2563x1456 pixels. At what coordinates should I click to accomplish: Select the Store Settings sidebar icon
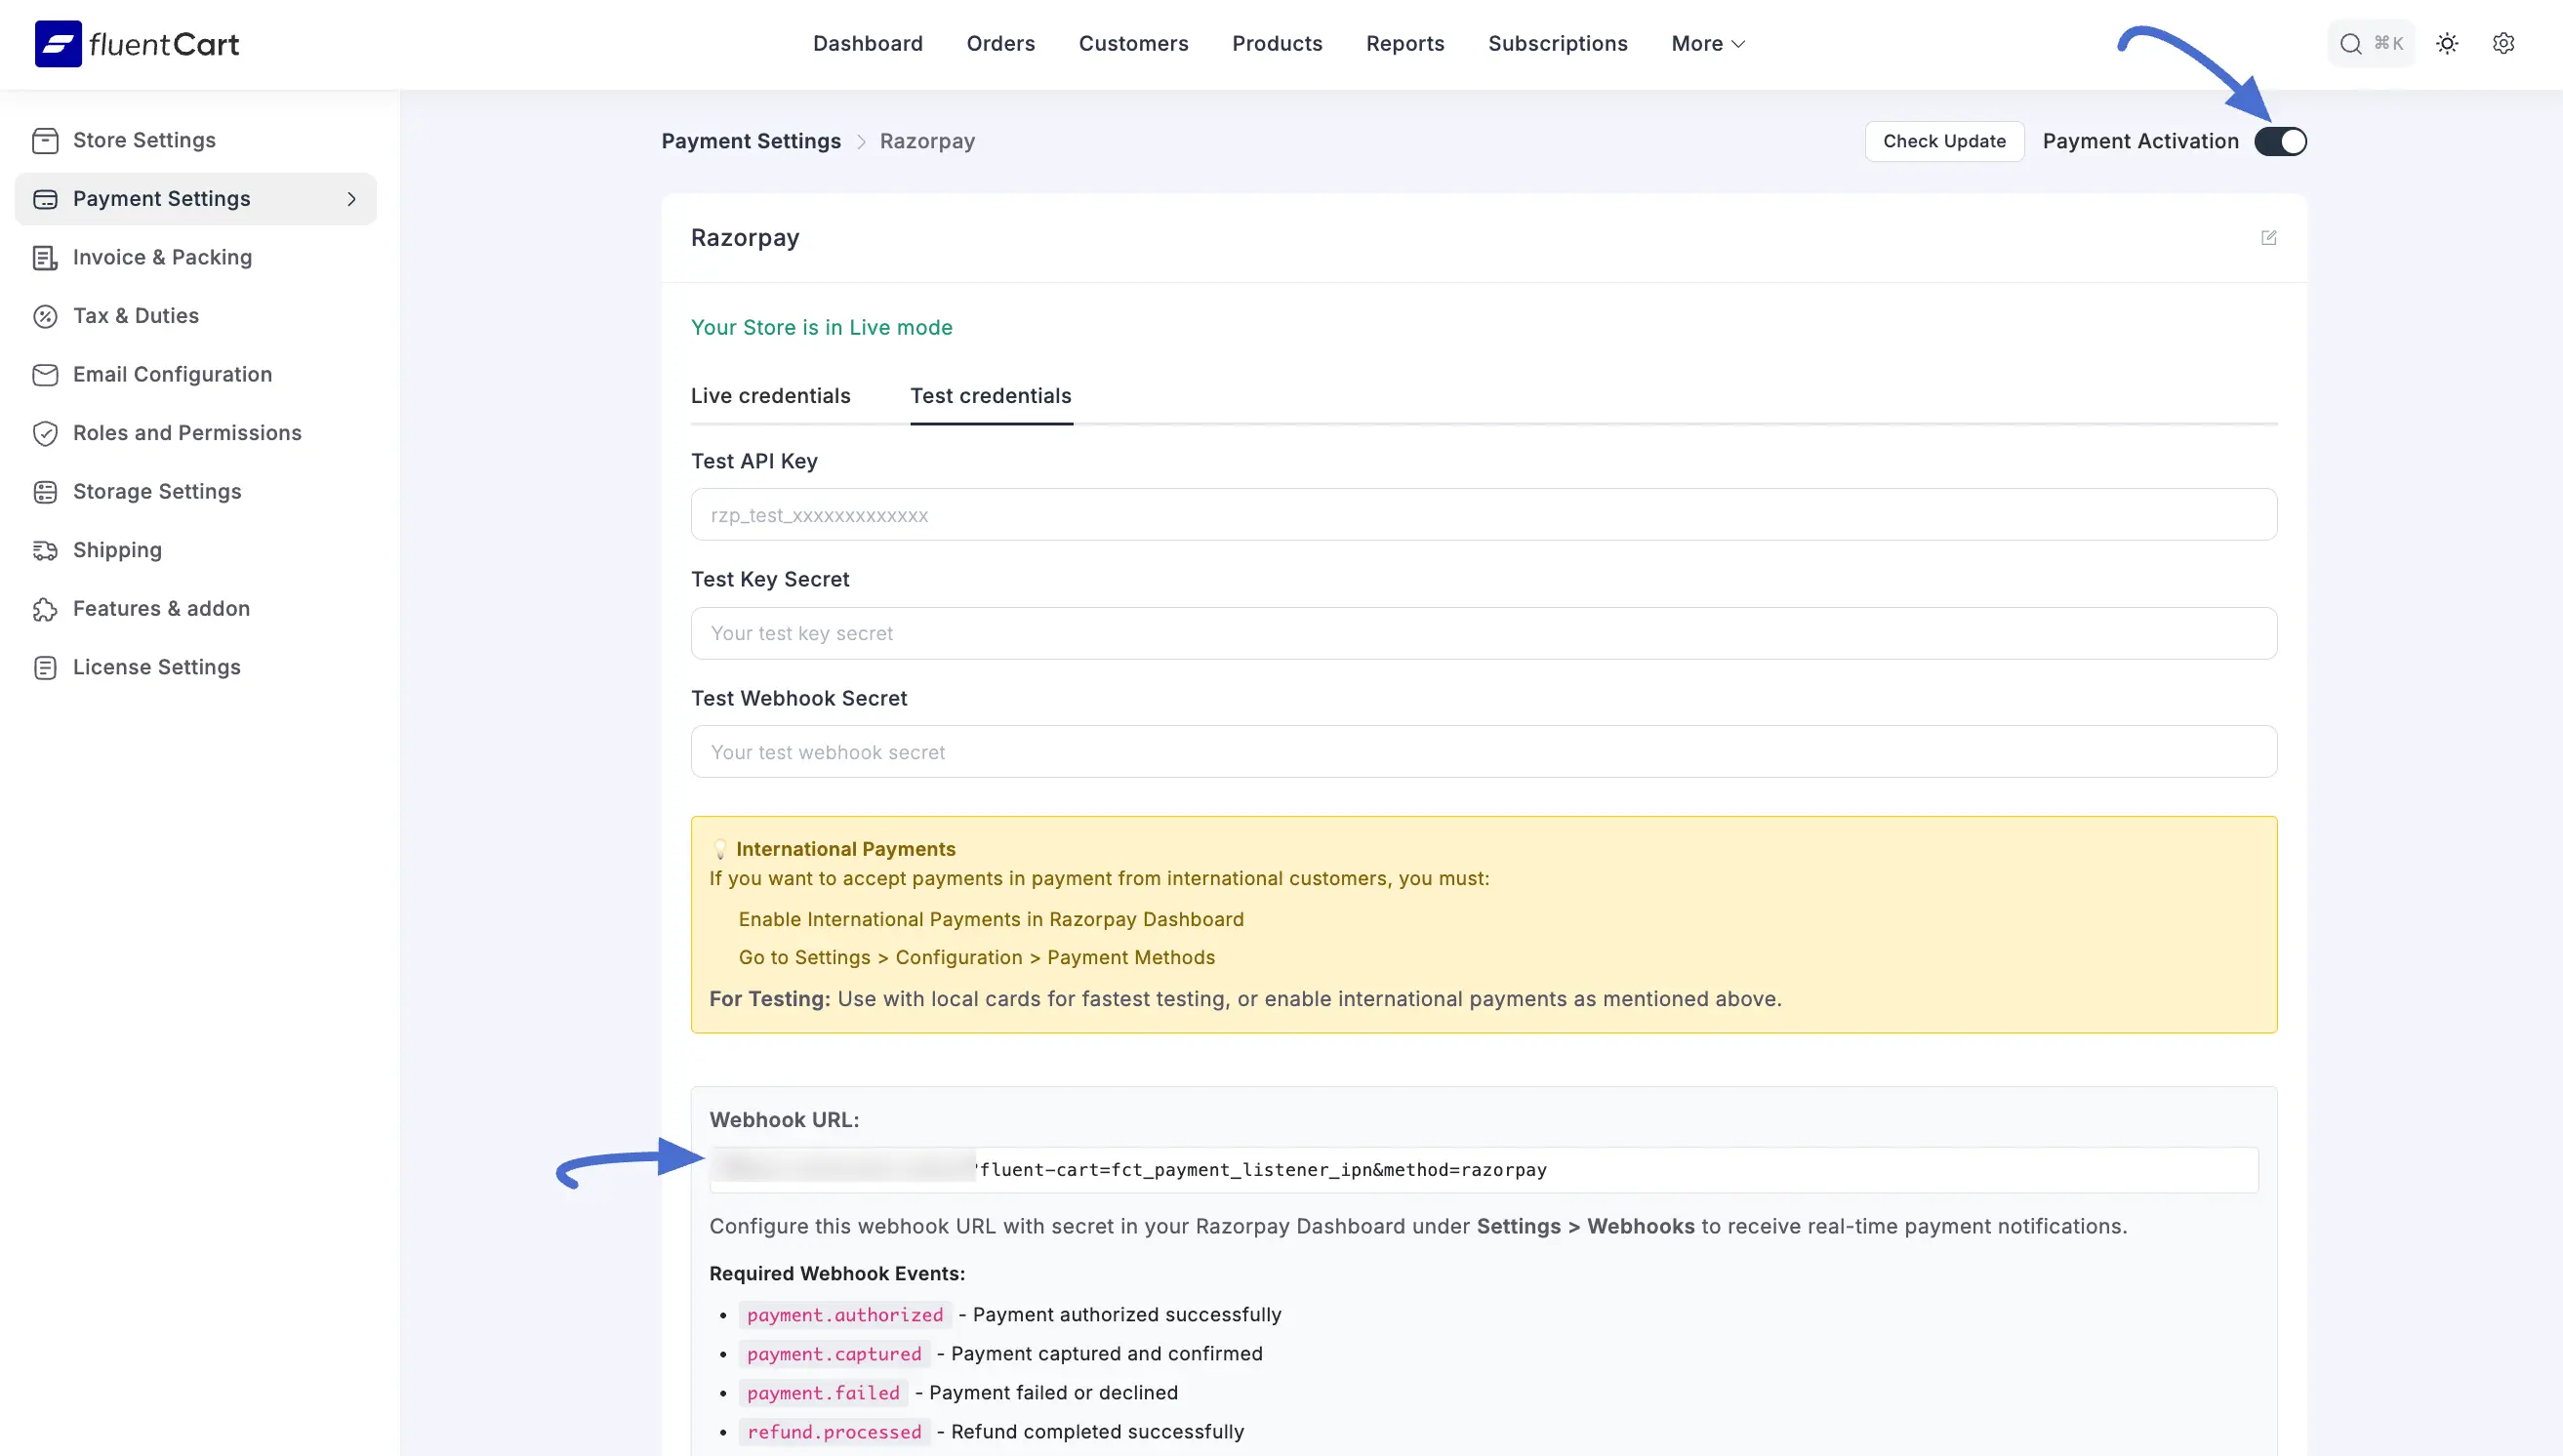(x=46, y=140)
